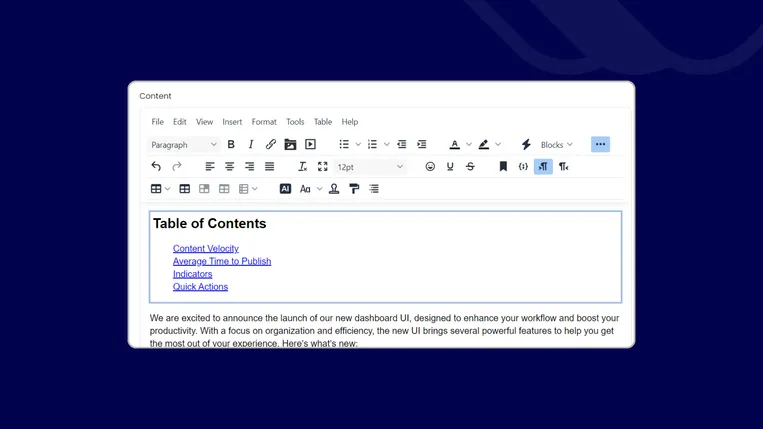Toggle italic text style
The image size is (763, 429).
[251, 145]
